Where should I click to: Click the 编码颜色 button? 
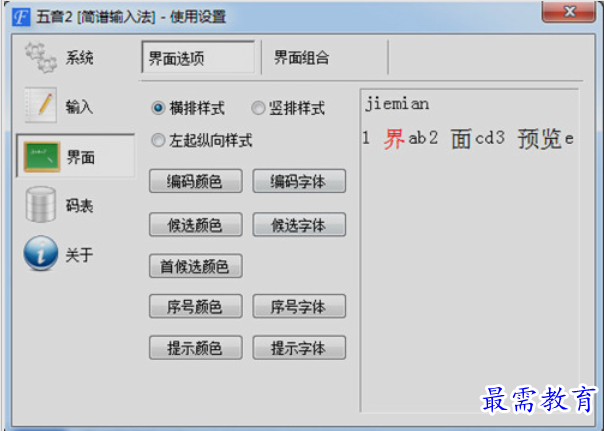click(x=196, y=181)
